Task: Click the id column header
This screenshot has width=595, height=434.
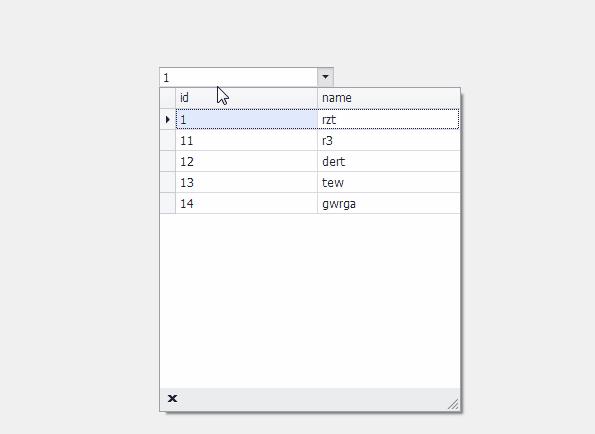Action: point(246,98)
